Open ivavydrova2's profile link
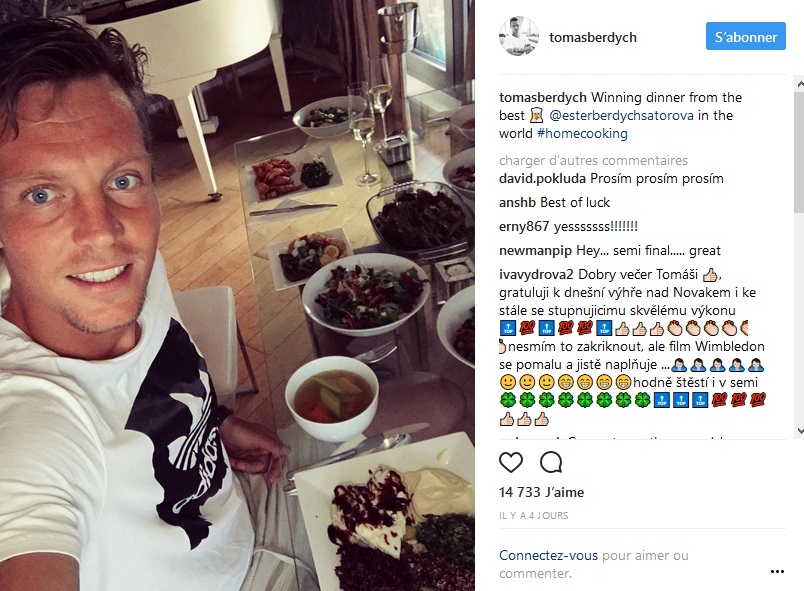The image size is (804, 591). click(536, 275)
